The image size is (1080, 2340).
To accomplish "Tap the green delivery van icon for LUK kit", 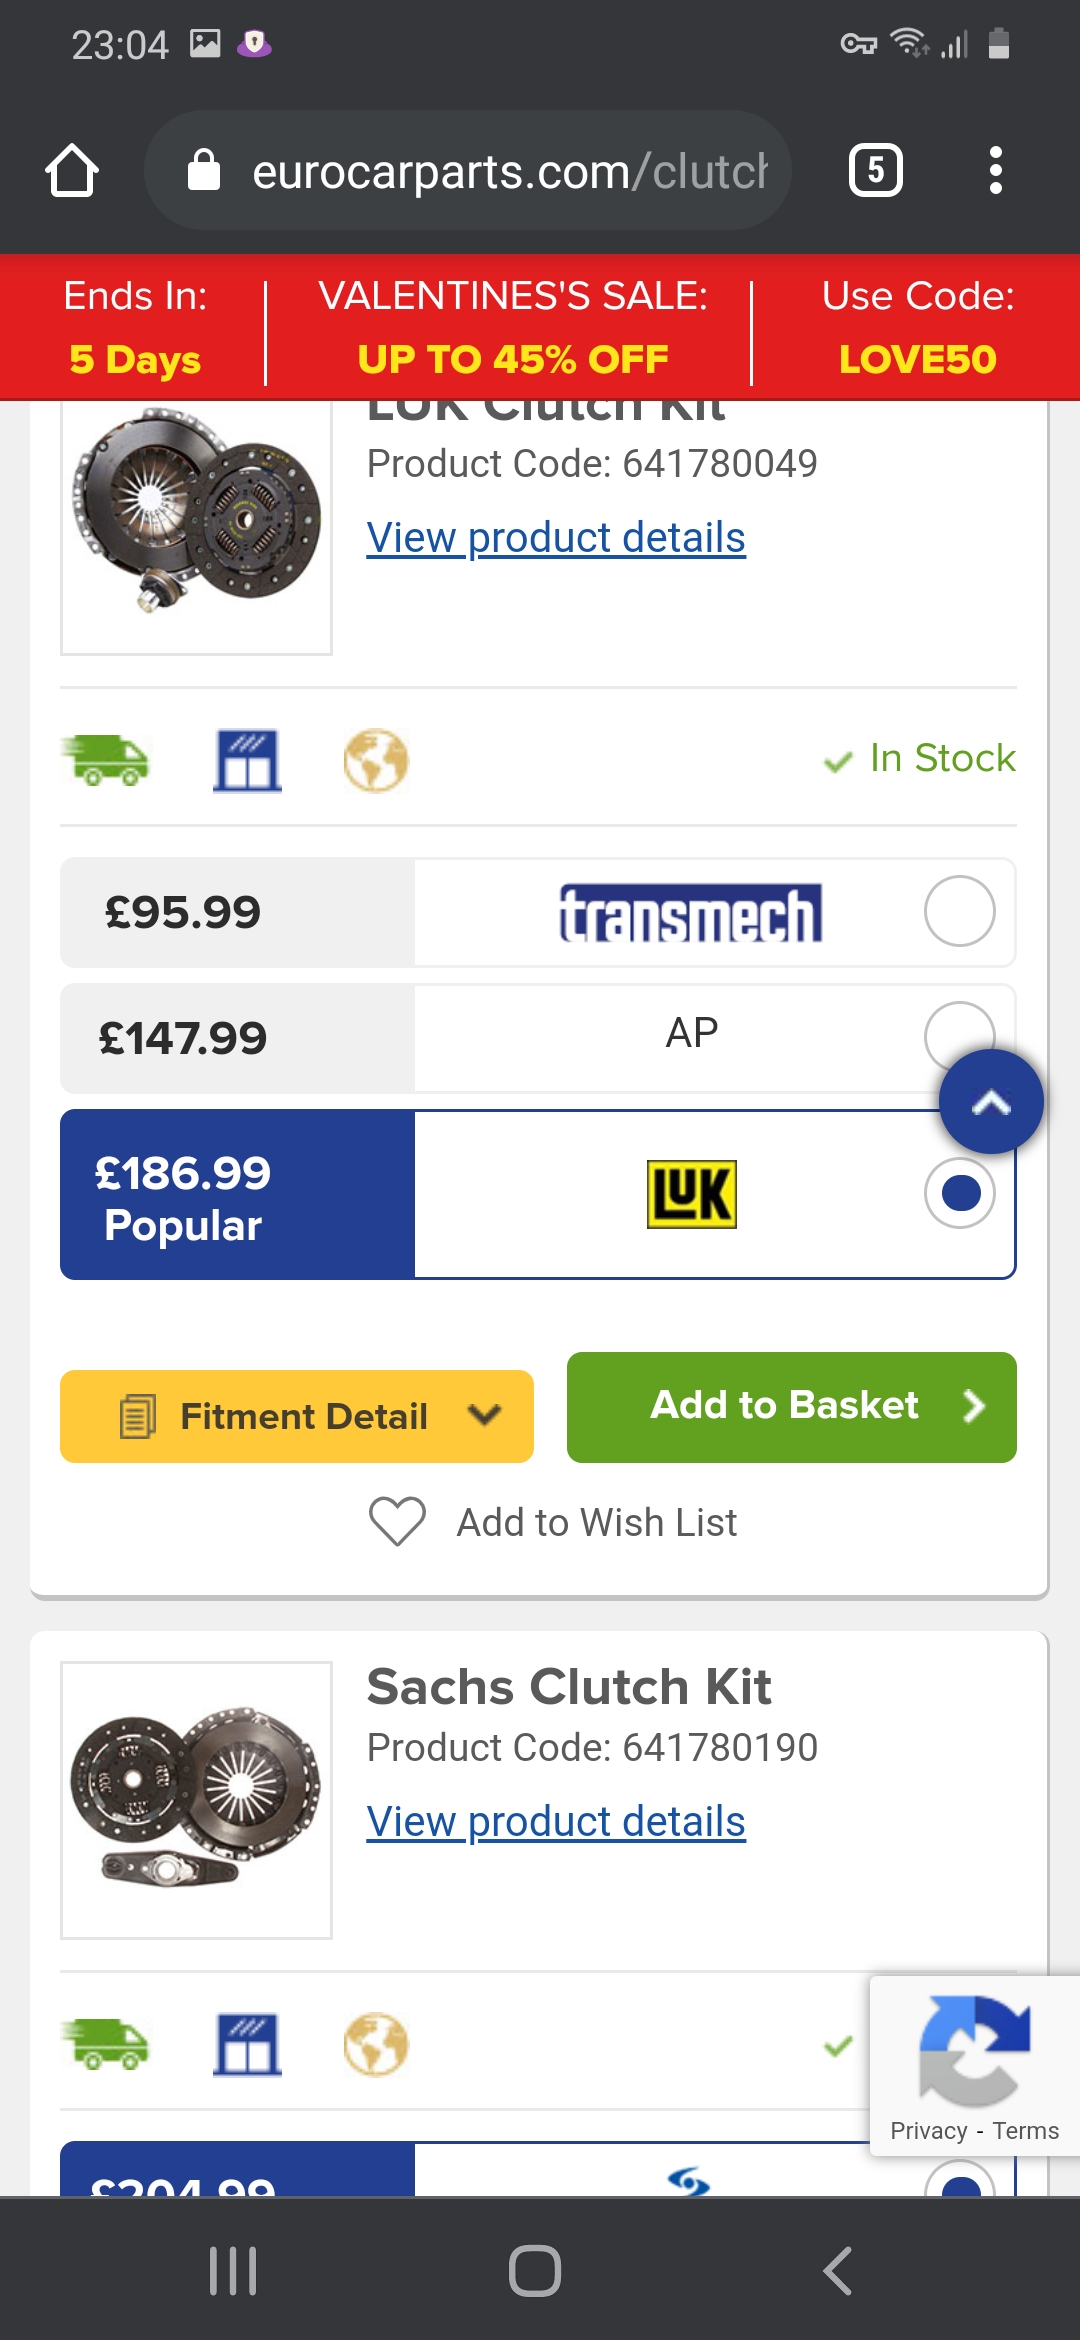I will 106,760.
